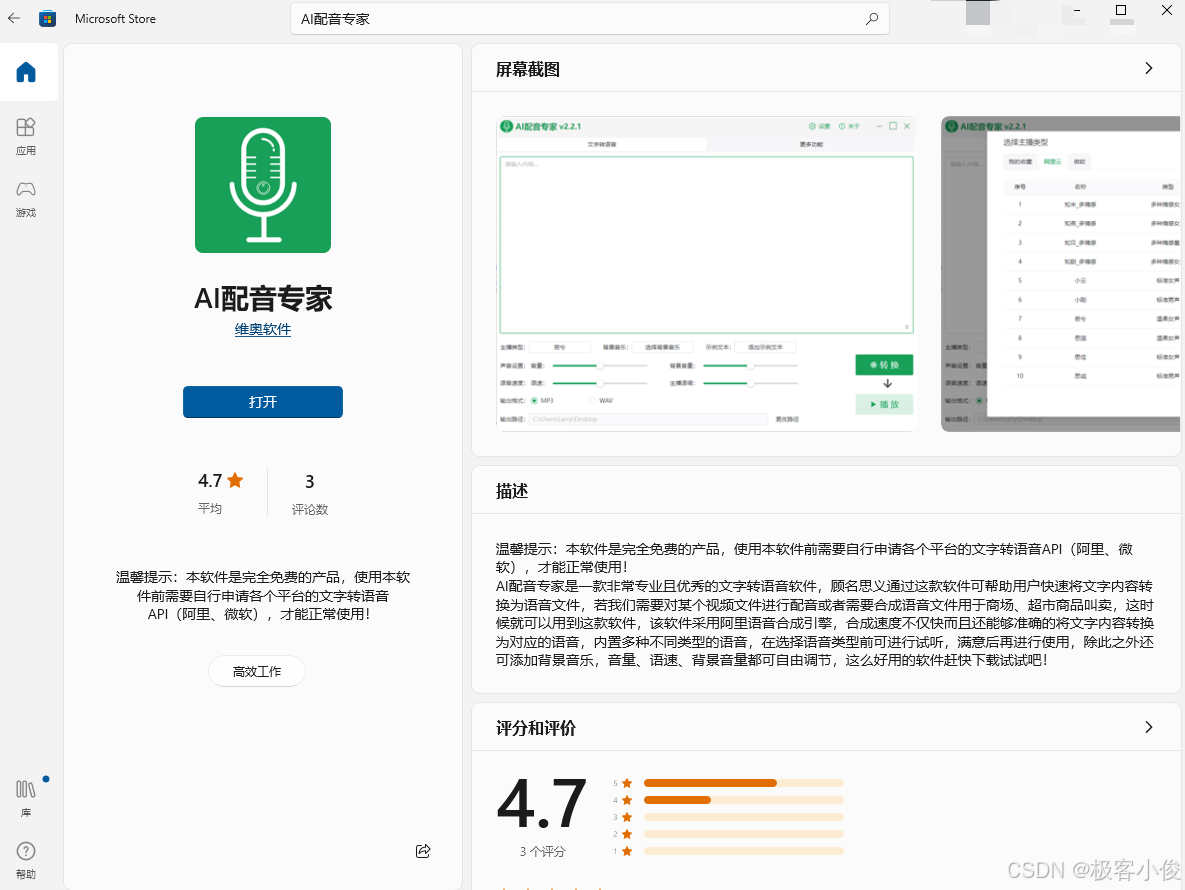
Task: Click the 3-star rating bar
Action: tap(744, 817)
